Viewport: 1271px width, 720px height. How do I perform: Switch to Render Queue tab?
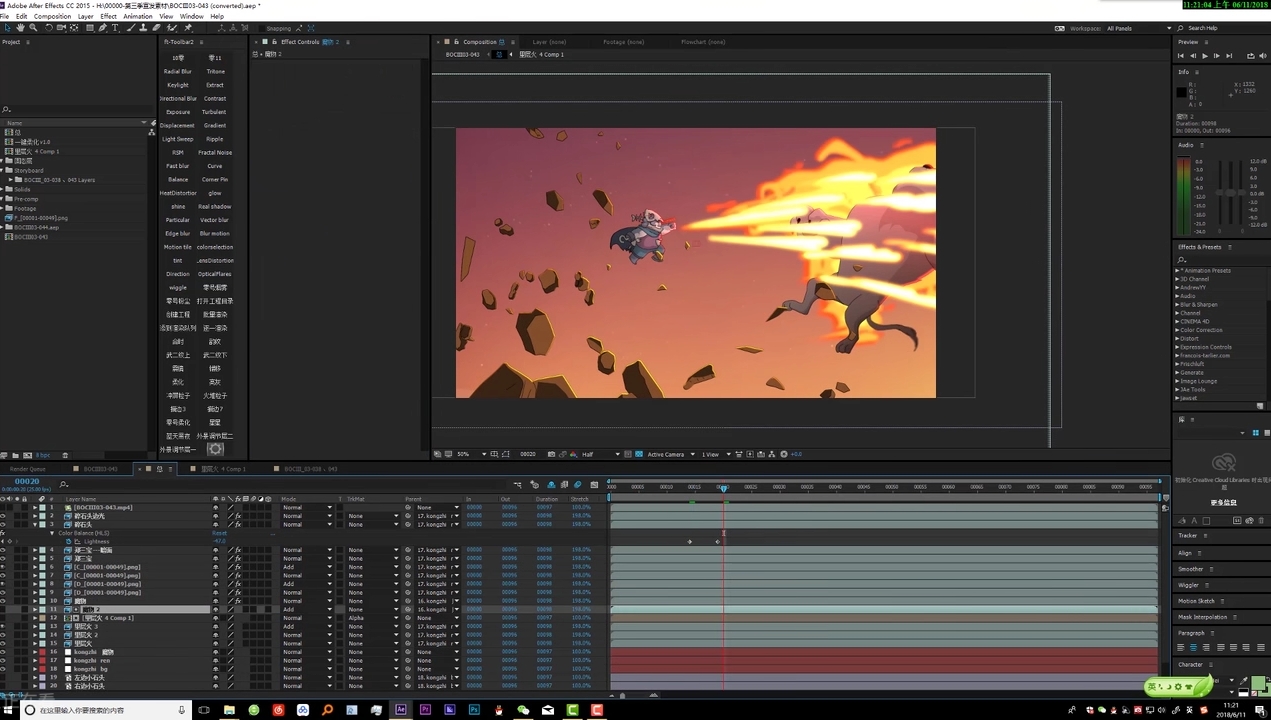(28, 468)
